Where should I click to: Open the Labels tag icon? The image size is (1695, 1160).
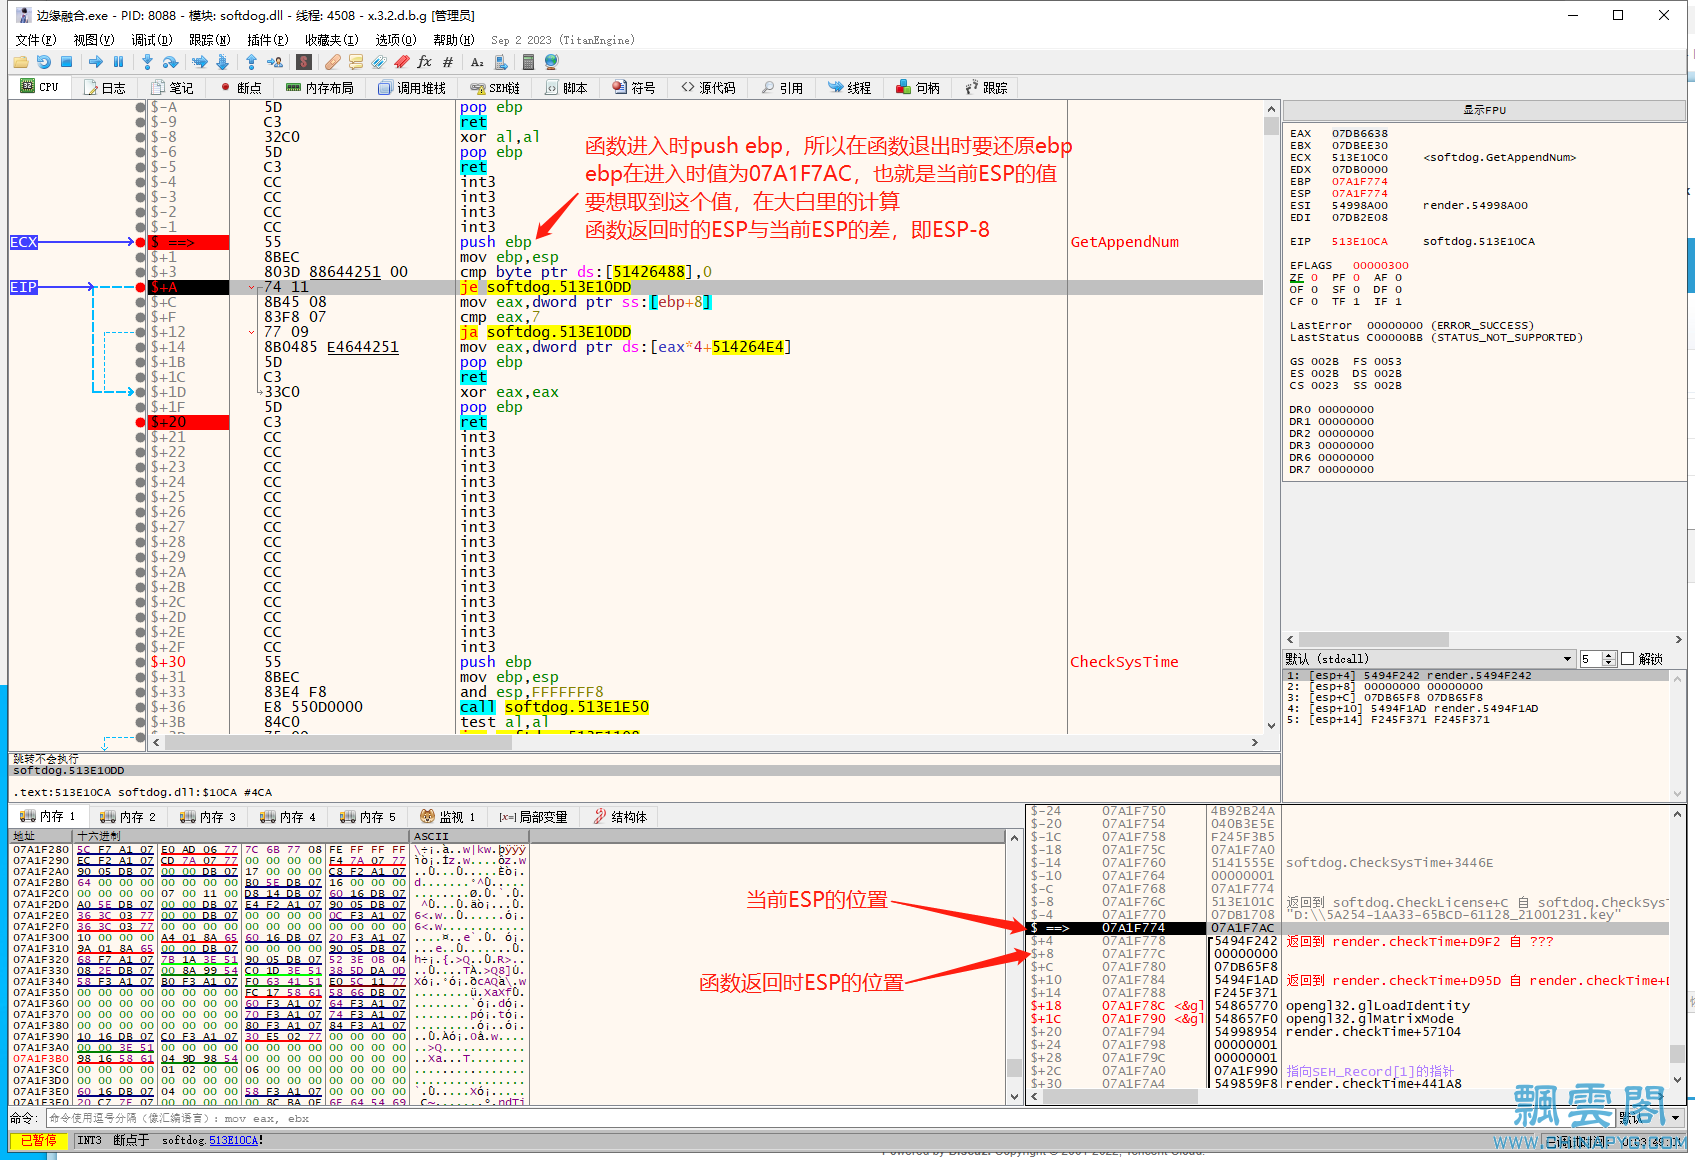pos(379,62)
